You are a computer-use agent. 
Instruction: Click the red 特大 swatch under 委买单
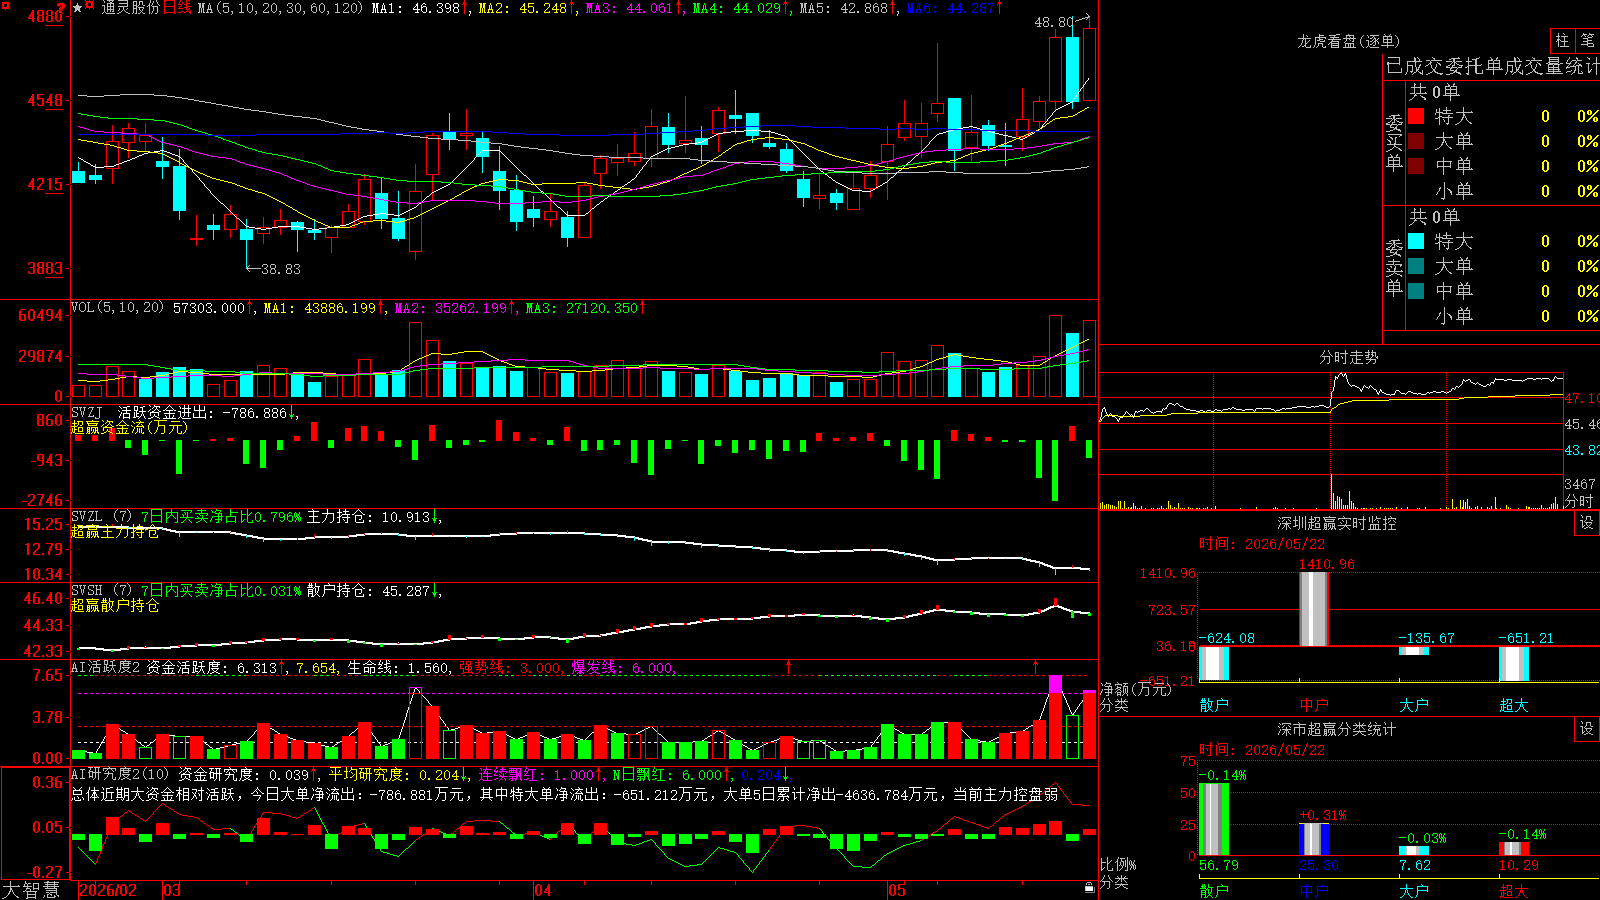coord(1416,116)
